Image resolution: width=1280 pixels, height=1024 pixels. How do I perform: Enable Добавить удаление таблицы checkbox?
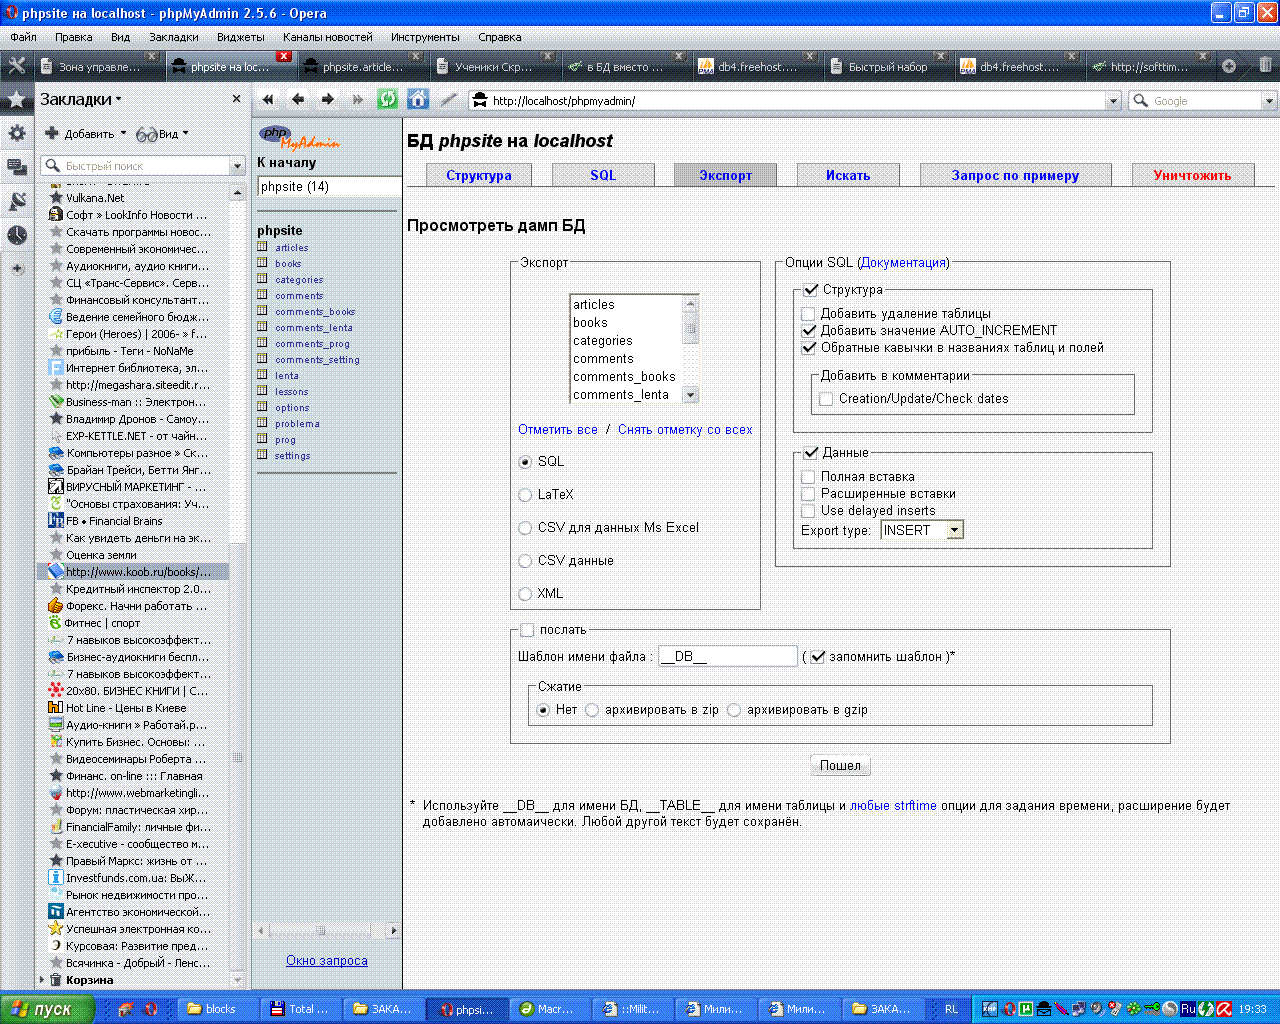click(x=809, y=314)
